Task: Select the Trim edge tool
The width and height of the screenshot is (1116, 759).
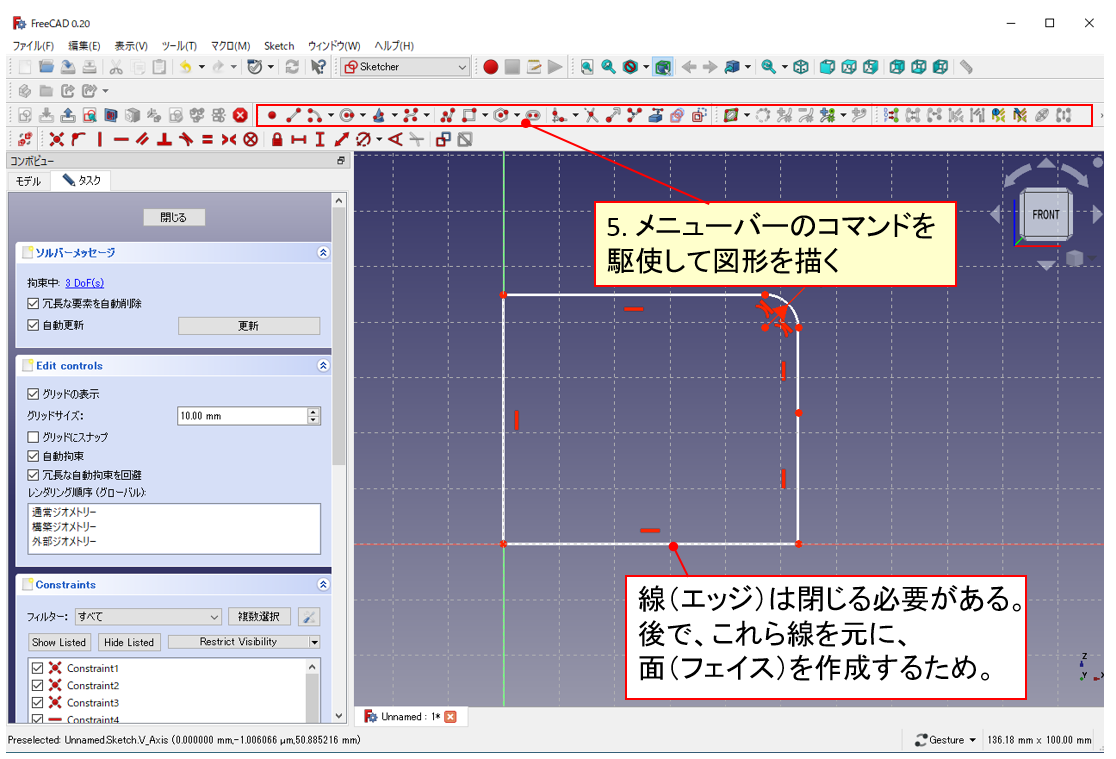Action: (x=591, y=115)
